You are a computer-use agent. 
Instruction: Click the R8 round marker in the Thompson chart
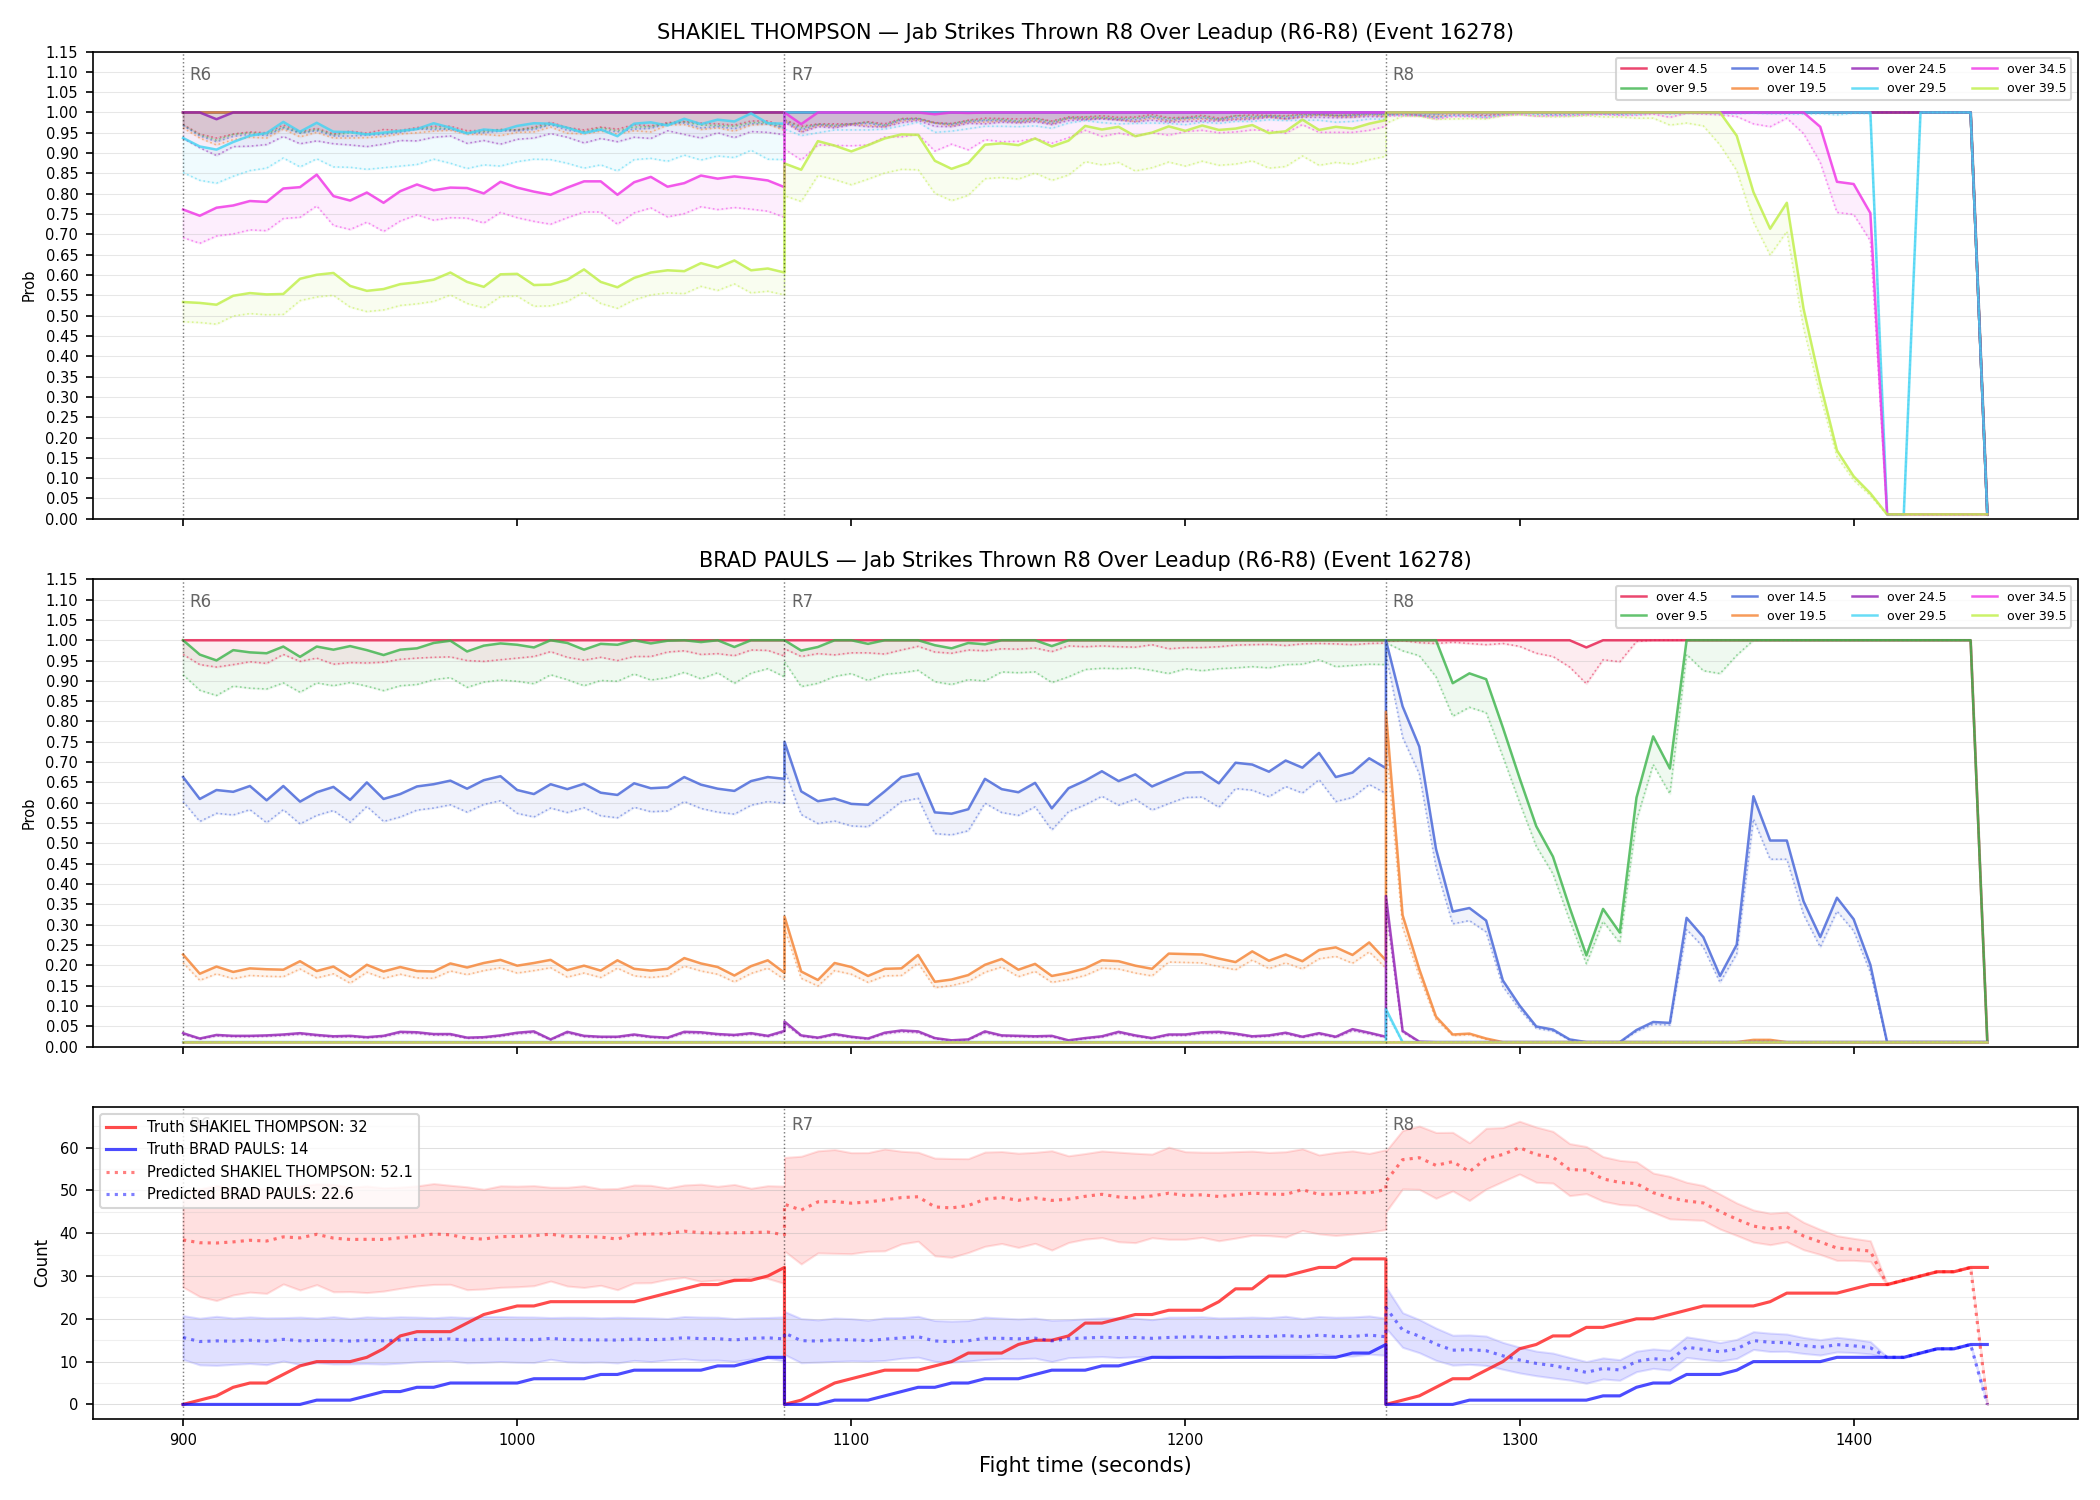[x=1403, y=74]
